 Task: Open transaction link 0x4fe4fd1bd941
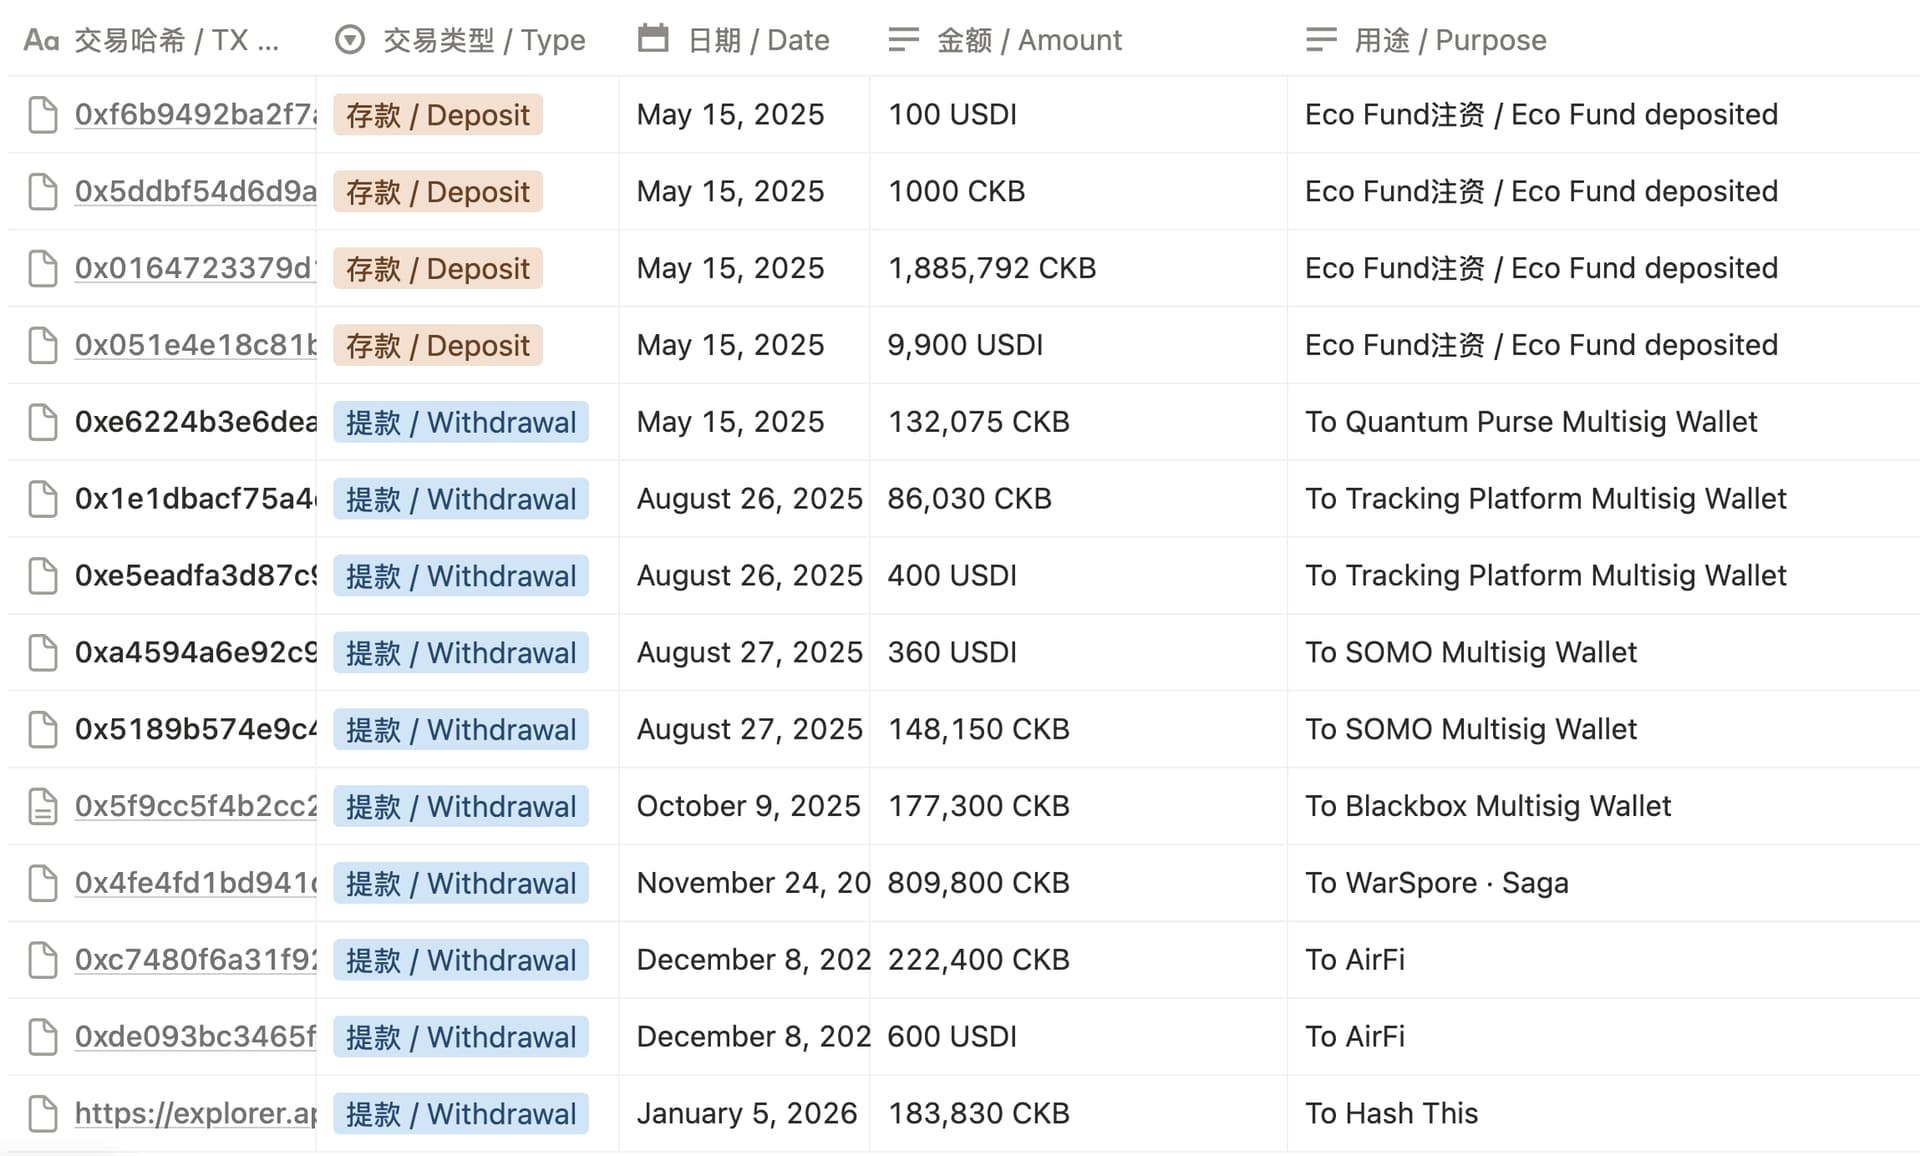point(195,883)
